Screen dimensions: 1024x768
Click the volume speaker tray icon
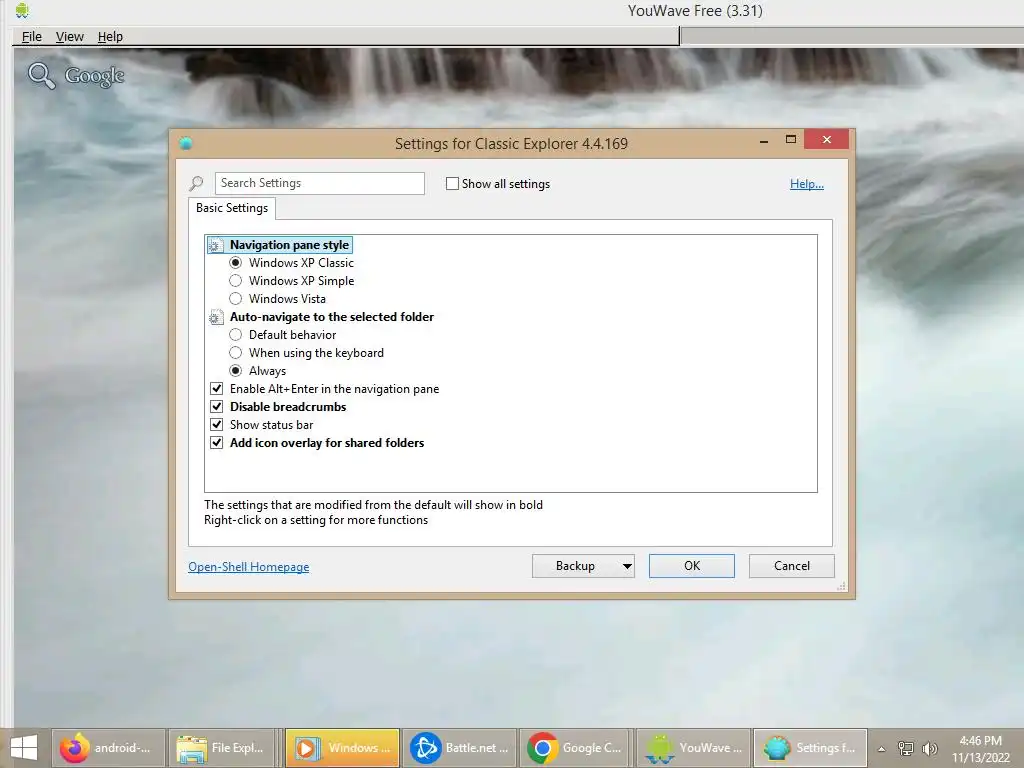click(x=930, y=748)
